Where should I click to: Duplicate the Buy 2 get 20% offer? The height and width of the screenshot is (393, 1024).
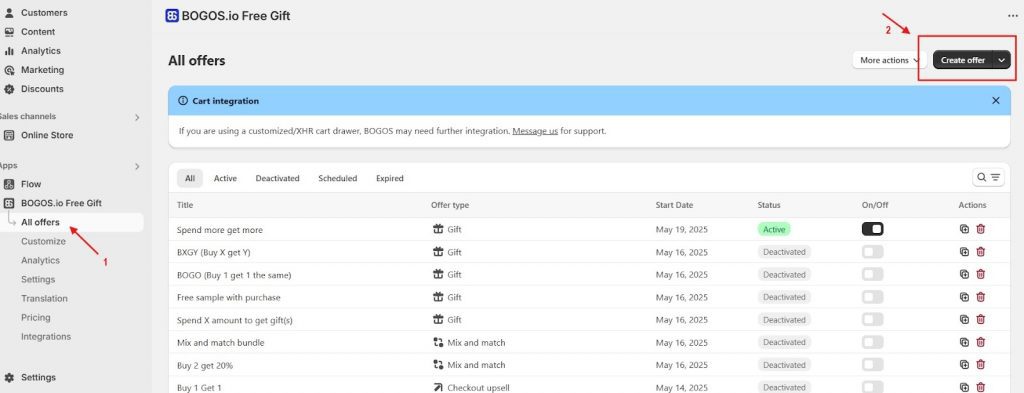point(964,365)
